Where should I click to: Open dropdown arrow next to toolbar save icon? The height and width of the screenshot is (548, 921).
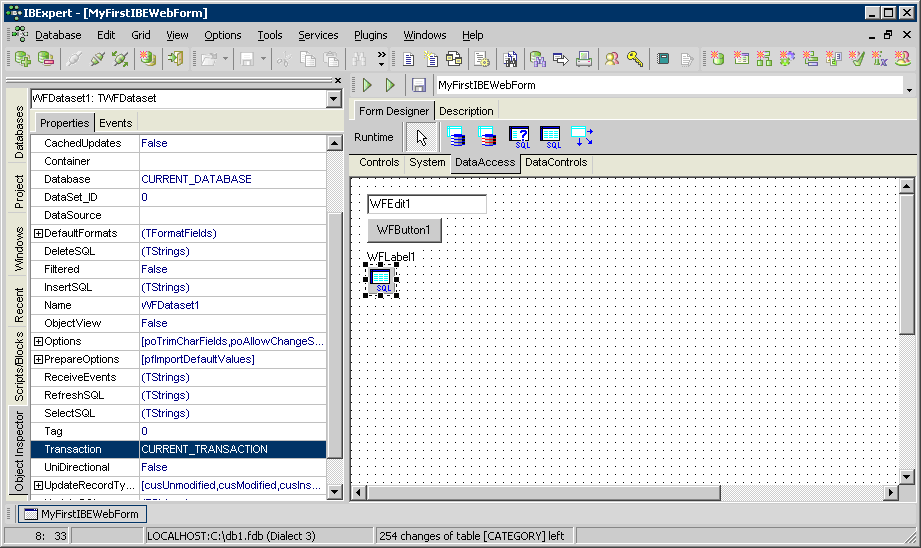coord(263,59)
